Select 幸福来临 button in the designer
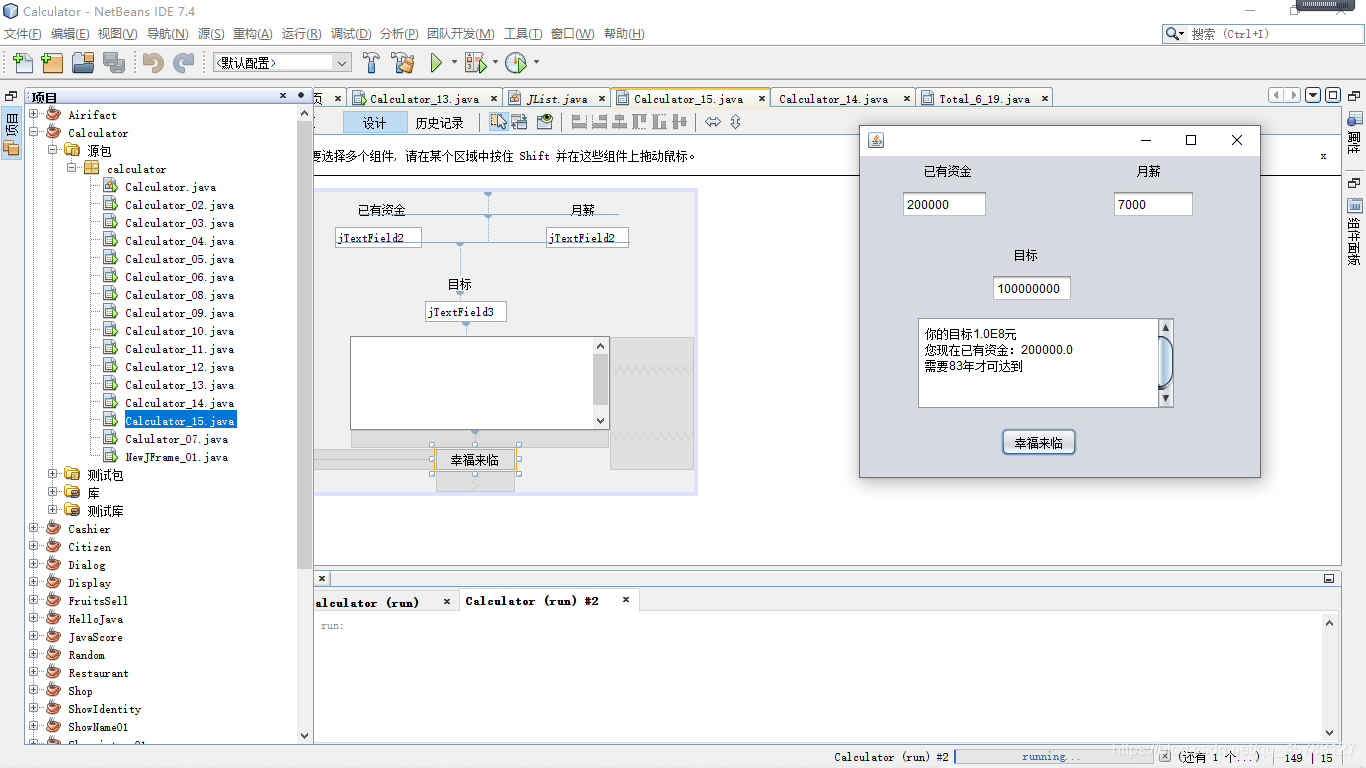 [475, 460]
